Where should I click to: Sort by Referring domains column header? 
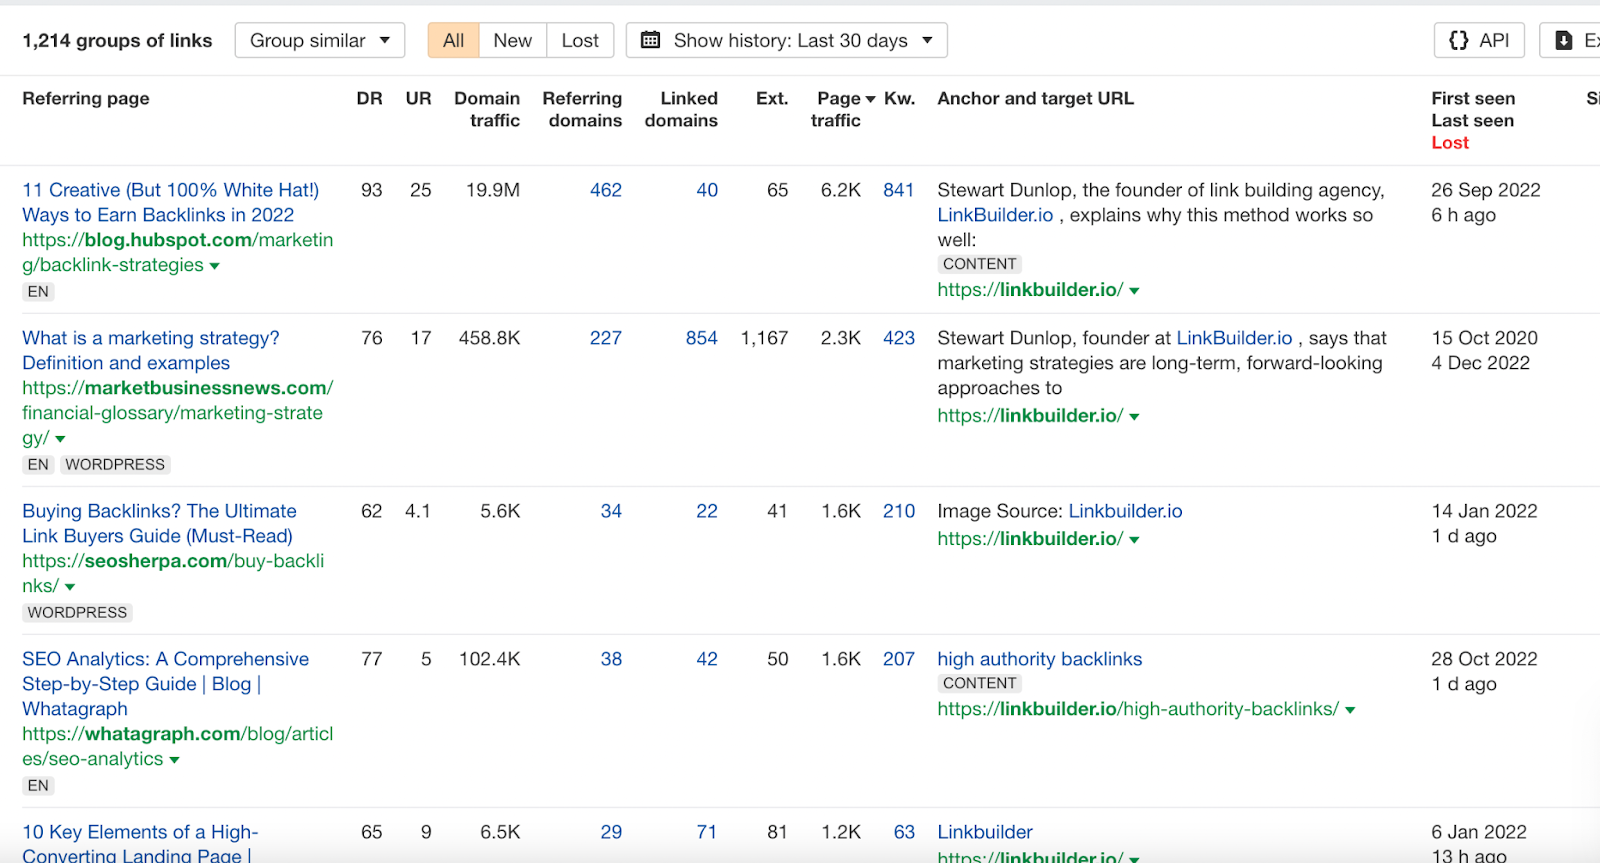(x=582, y=109)
